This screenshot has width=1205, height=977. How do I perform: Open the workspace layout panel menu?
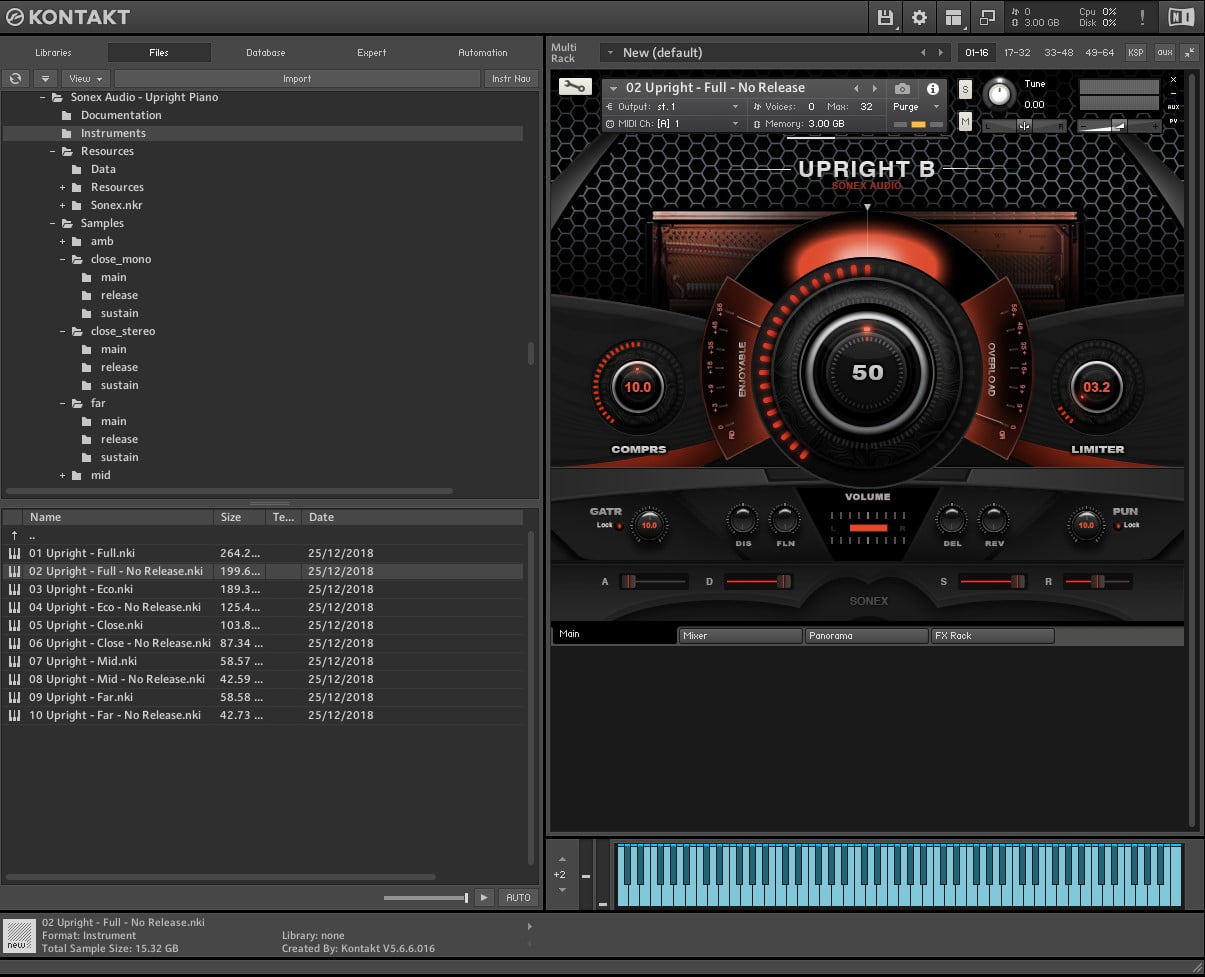point(953,17)
